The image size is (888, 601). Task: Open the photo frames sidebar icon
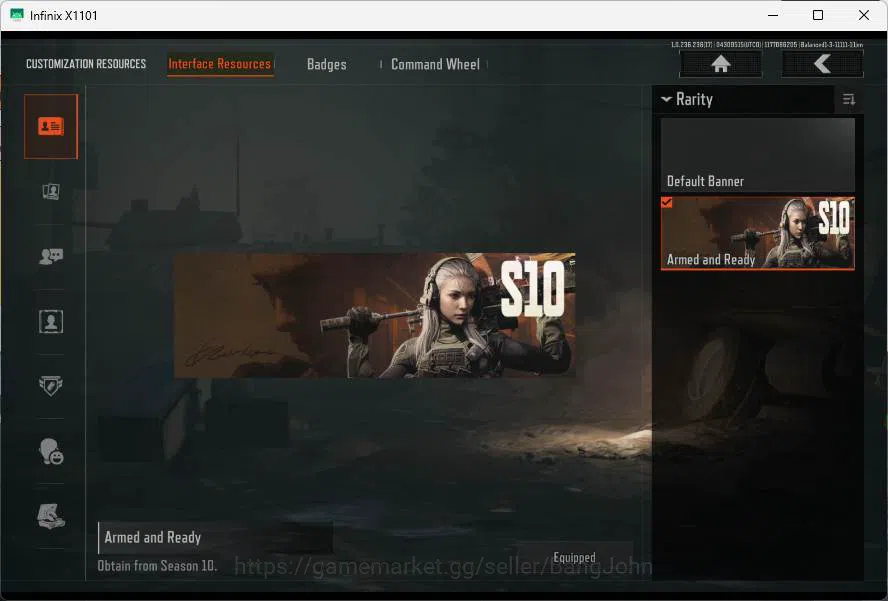(x=51, y=191)
